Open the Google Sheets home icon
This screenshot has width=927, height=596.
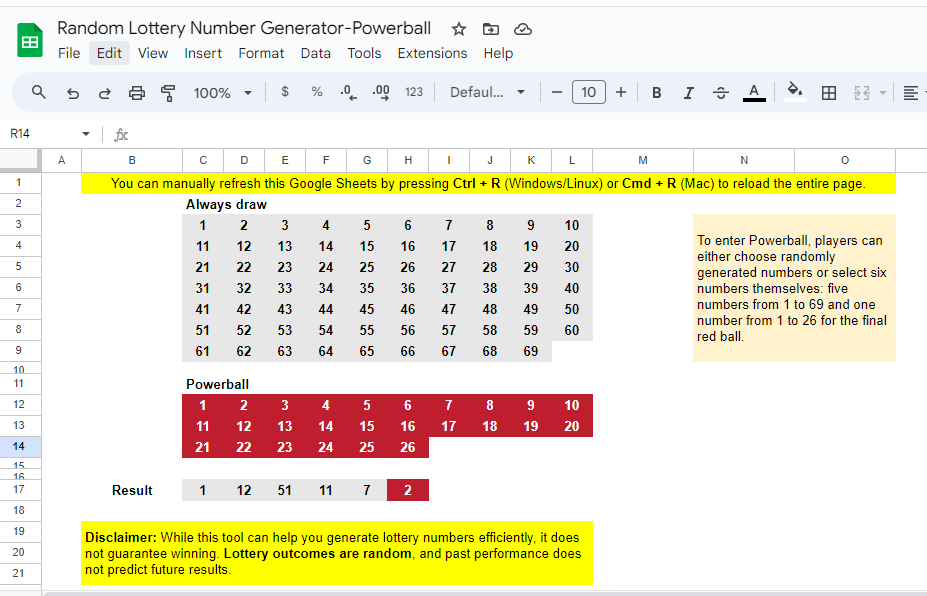tap(30, 40)
